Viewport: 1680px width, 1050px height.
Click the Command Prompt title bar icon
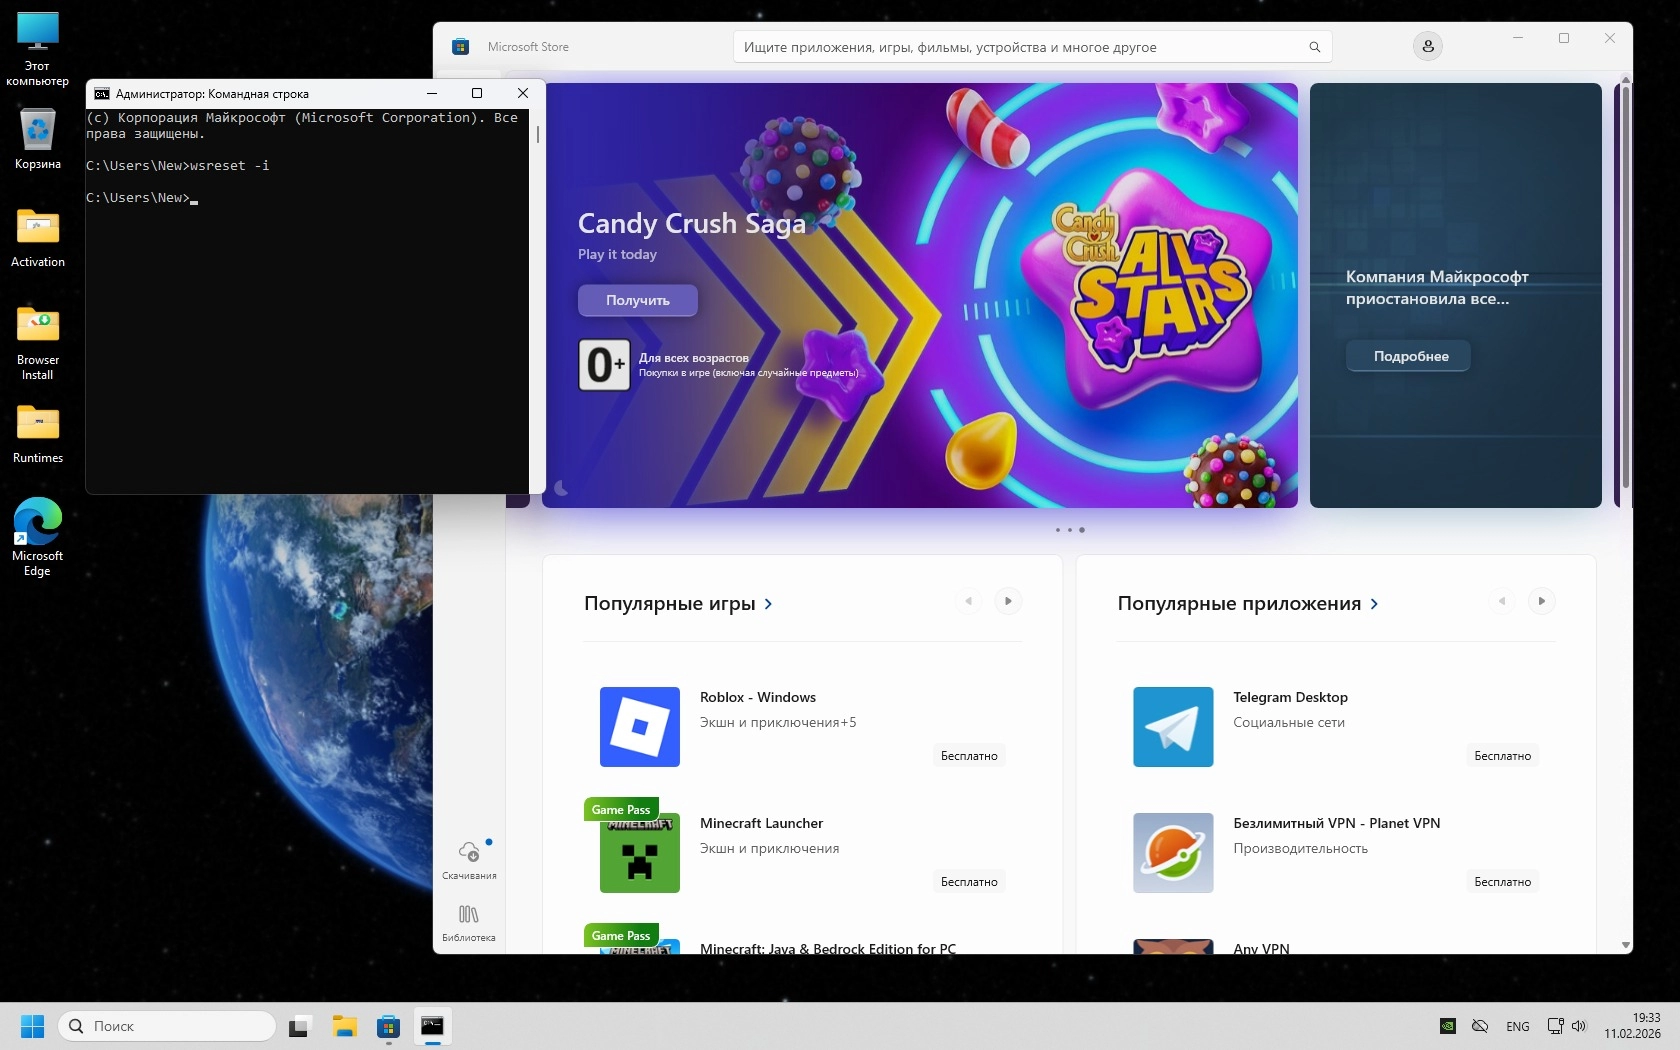[x=102, y=94]
